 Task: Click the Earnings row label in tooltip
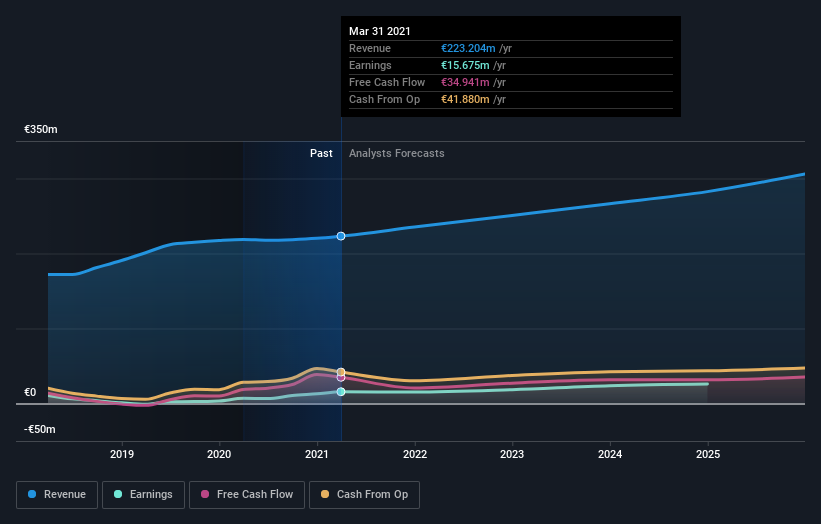coord(370,65)
